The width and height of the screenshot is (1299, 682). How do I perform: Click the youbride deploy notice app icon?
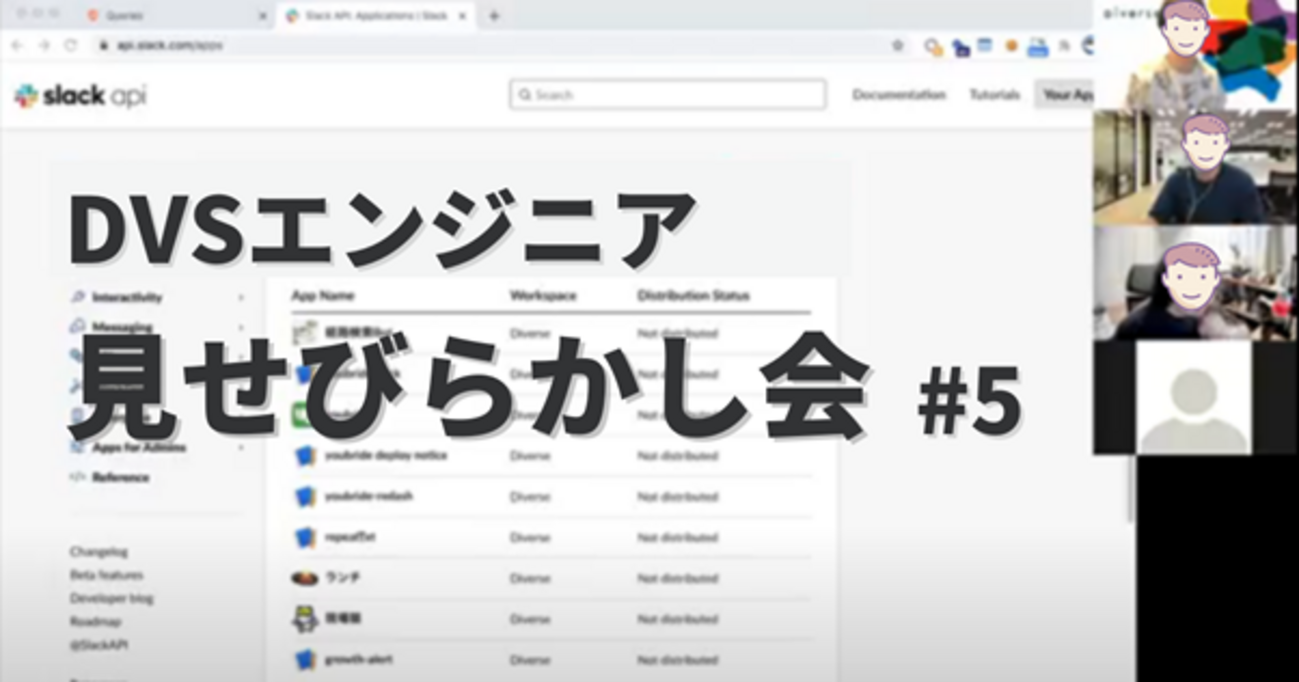pos(305,456)
